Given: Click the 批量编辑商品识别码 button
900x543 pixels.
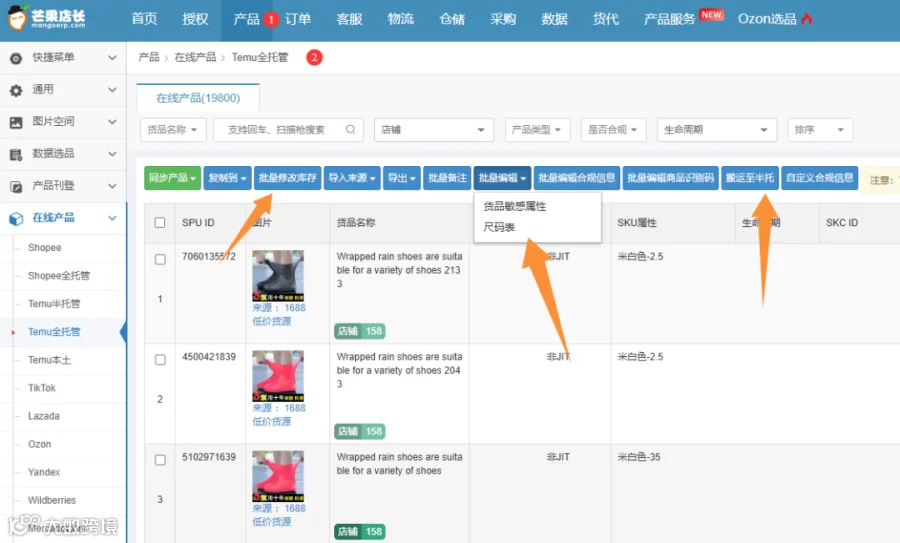Looking at the screenshot, I should click(x=670, y=178).
